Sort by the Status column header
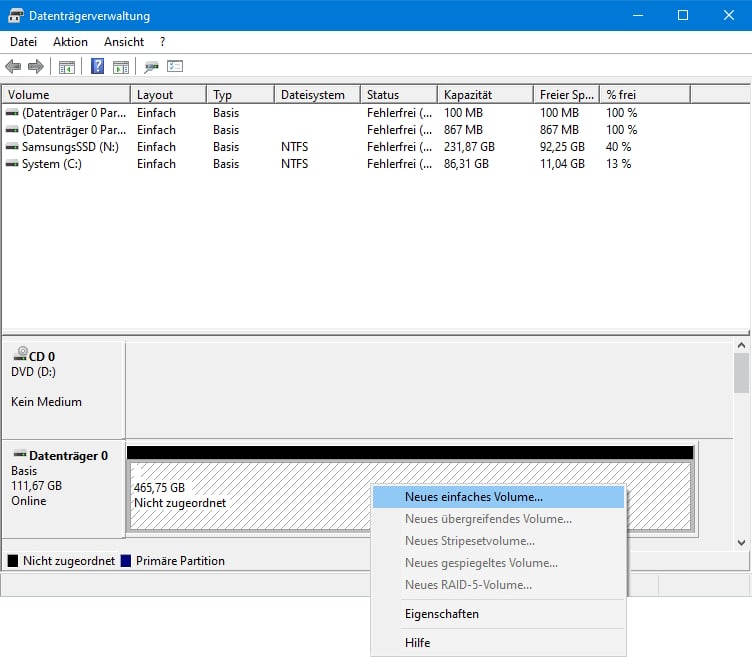Screen dimensions: 752x657 pyautogui.click(x=399, y=94)
